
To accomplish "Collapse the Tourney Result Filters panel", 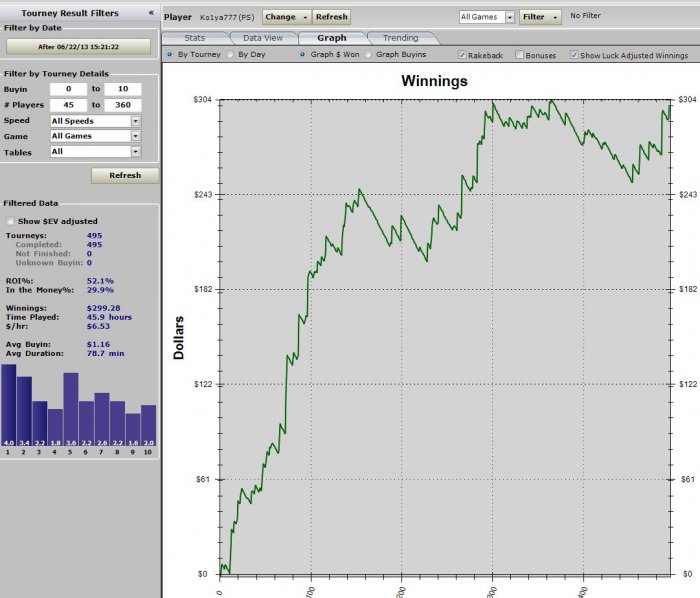I will point(151,13).
